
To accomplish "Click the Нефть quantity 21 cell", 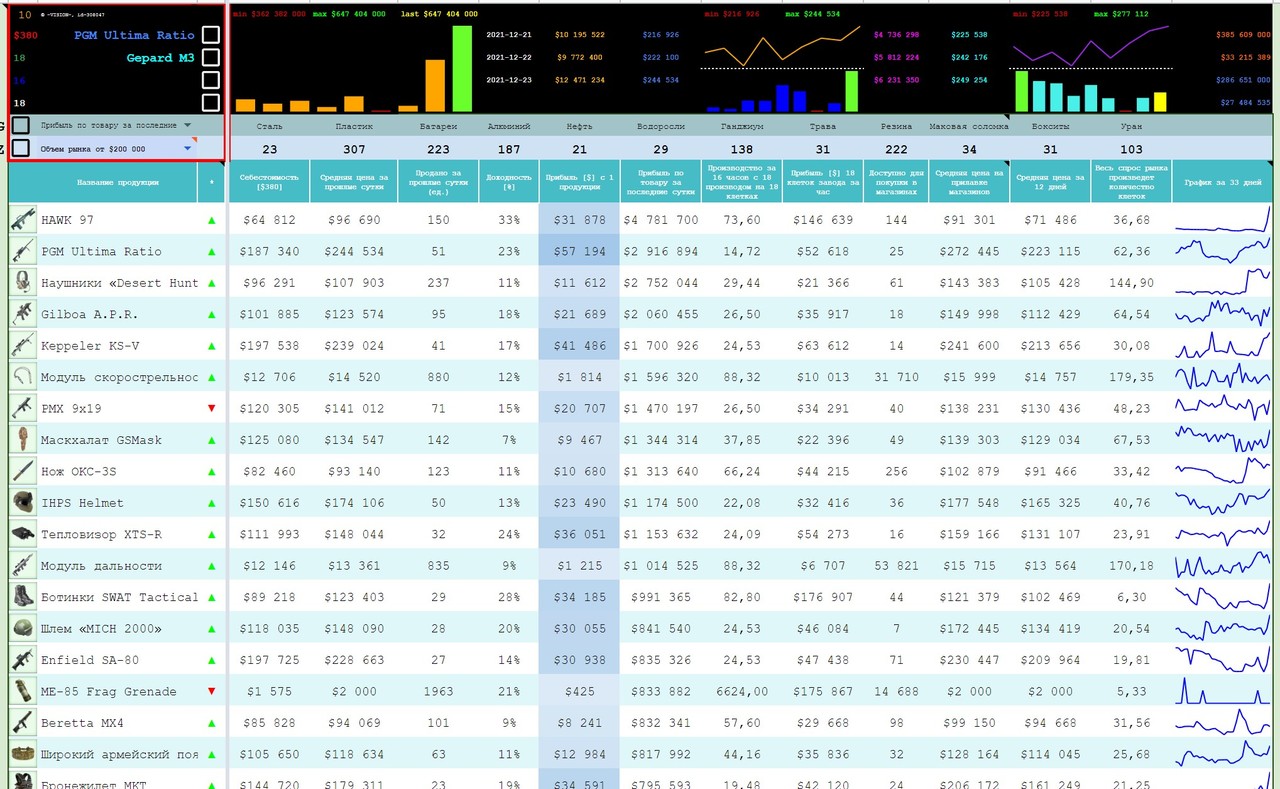I will [579, 149].
